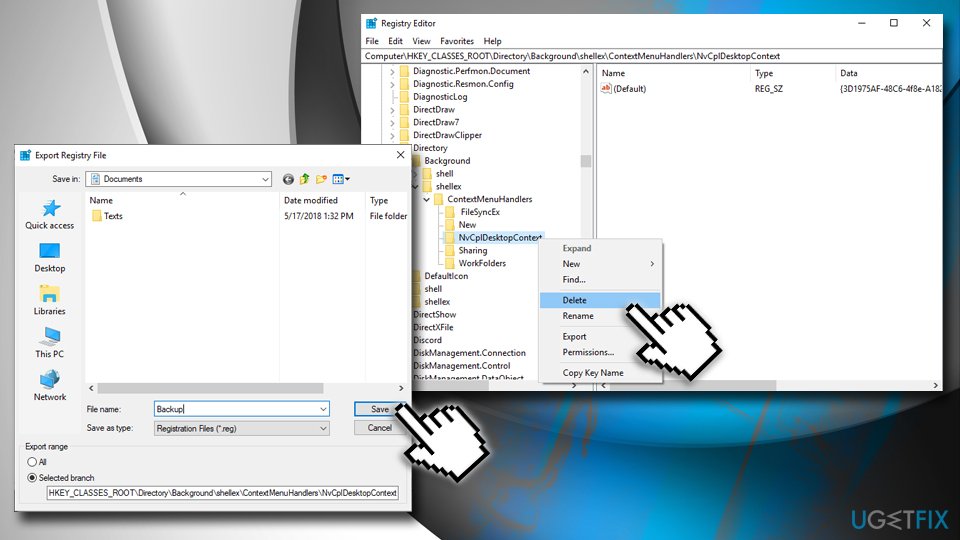Go up one folder level icon
Viewport: 960px width, 540px height.
304,179
